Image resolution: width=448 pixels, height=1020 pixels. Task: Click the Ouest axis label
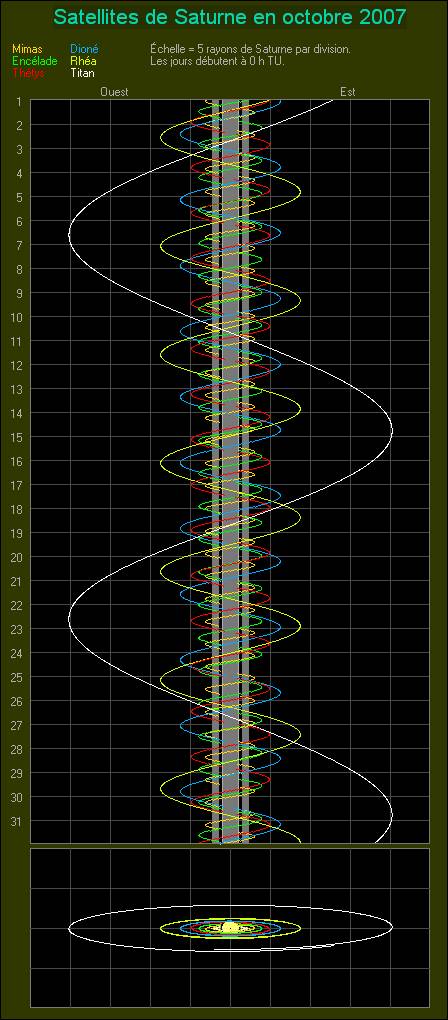pyautogui.click(x=114, y=92)
